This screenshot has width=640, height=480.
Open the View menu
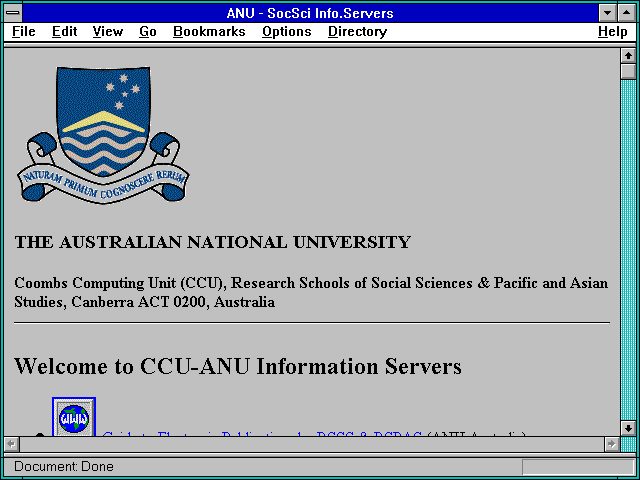pos(108,32)
